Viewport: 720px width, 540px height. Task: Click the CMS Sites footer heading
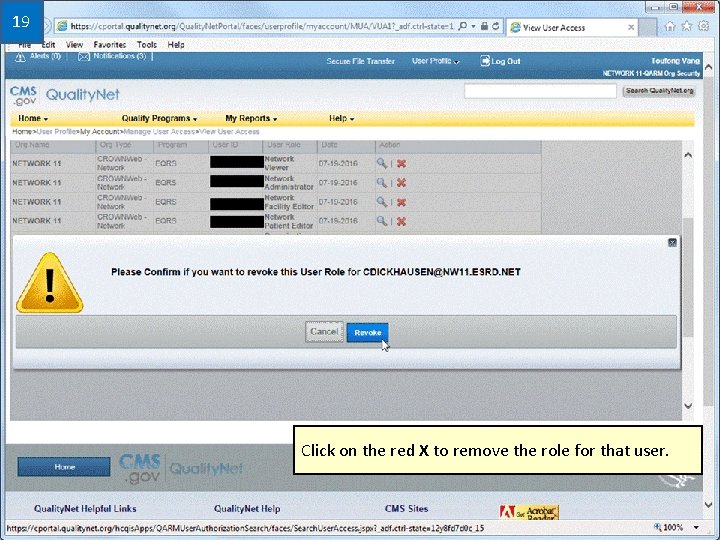(406, 509)
